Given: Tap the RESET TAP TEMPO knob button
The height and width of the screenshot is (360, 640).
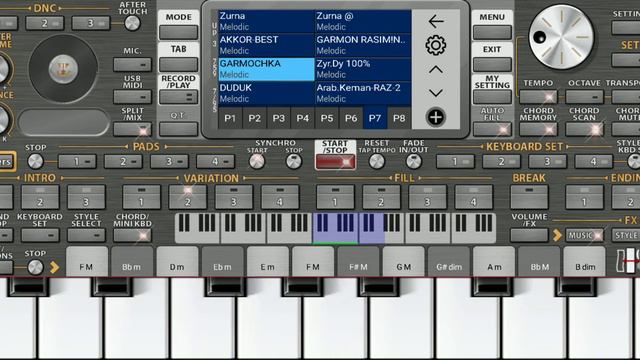Looking at the screenshot, I should click(x=377, y=162).
